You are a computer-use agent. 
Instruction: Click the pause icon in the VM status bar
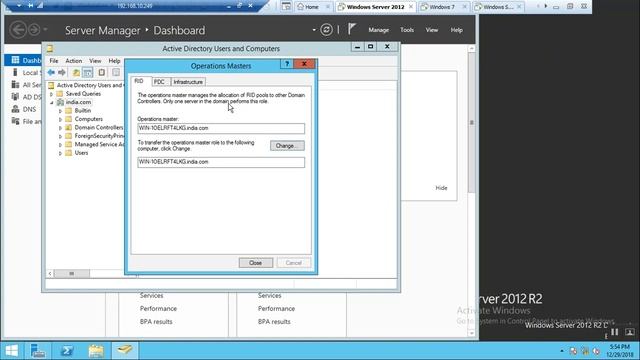tap(615, 332)
